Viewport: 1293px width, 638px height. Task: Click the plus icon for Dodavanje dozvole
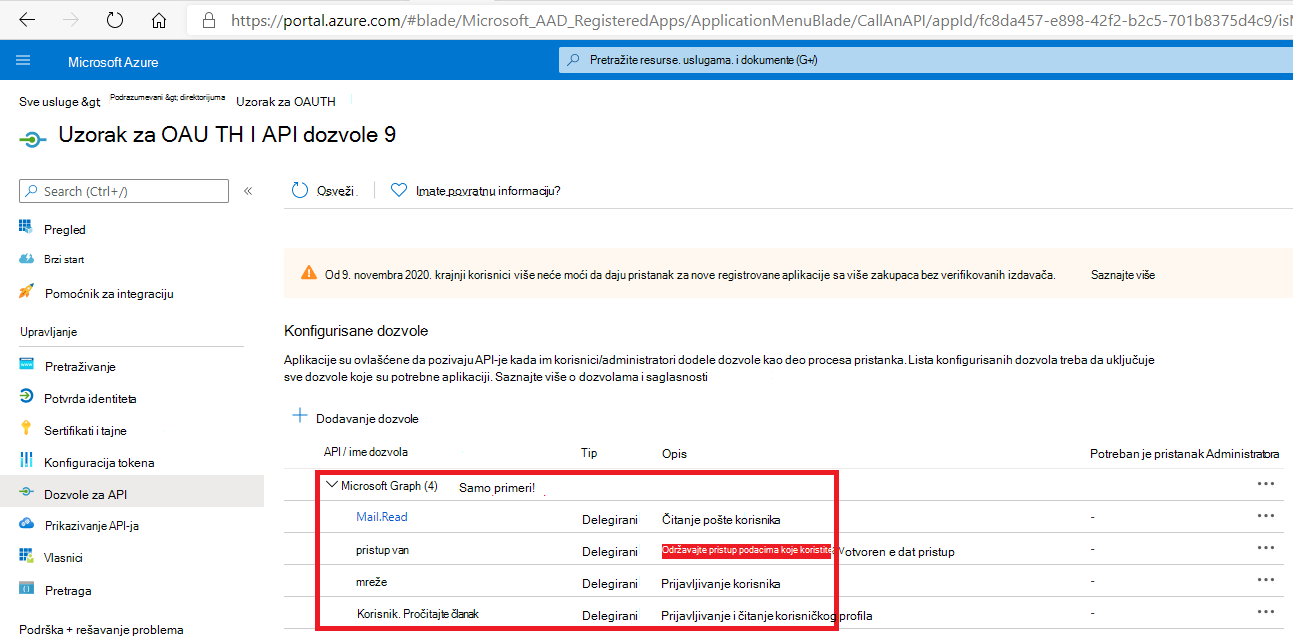point(299,415)
